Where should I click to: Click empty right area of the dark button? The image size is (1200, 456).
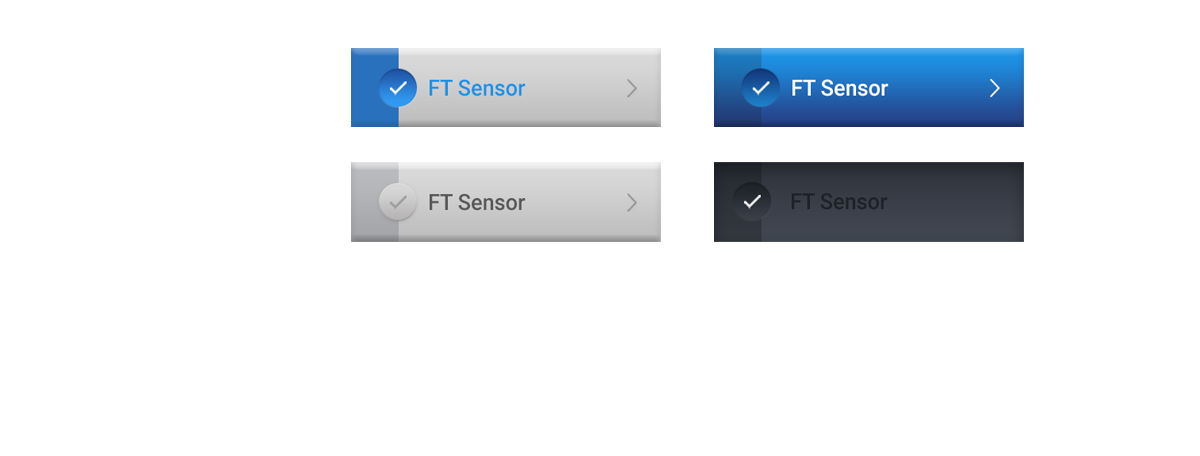(960, 202)
